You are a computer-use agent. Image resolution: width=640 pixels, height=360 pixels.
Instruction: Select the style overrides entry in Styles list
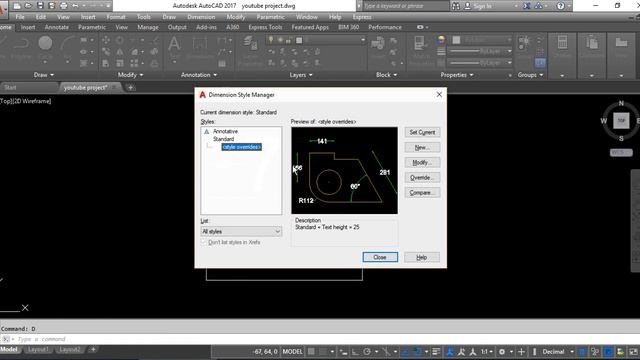(x=242, y=147)
